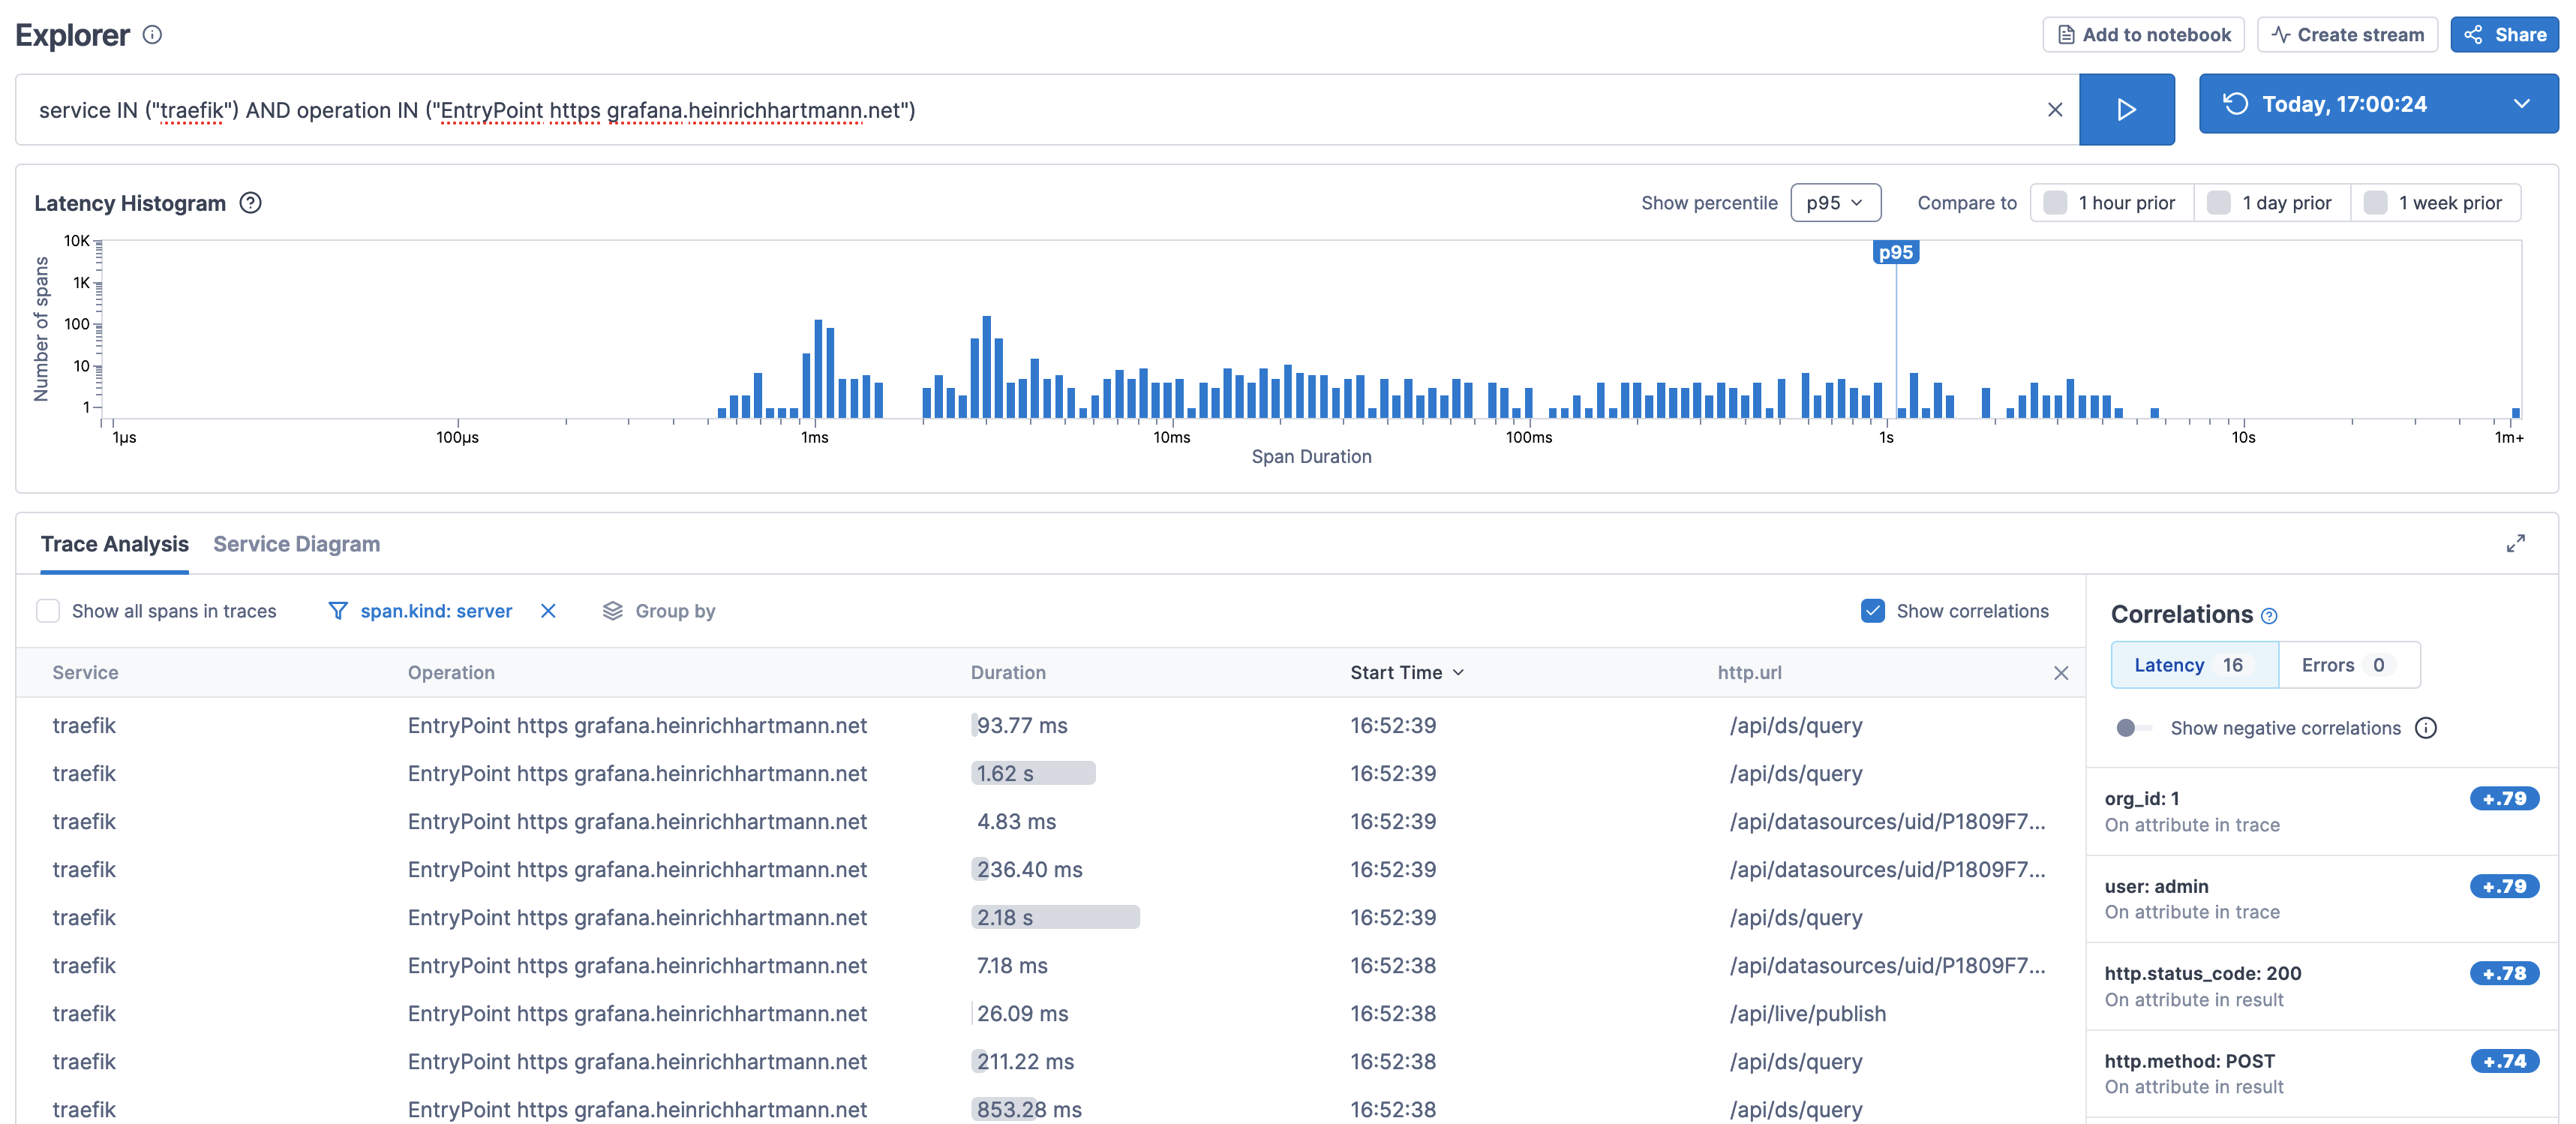This screenshot has height=1124, width=2576.
Task: Open the p95 percentile dropdown
Action: pyautogui.click(x=1835, y=203)
